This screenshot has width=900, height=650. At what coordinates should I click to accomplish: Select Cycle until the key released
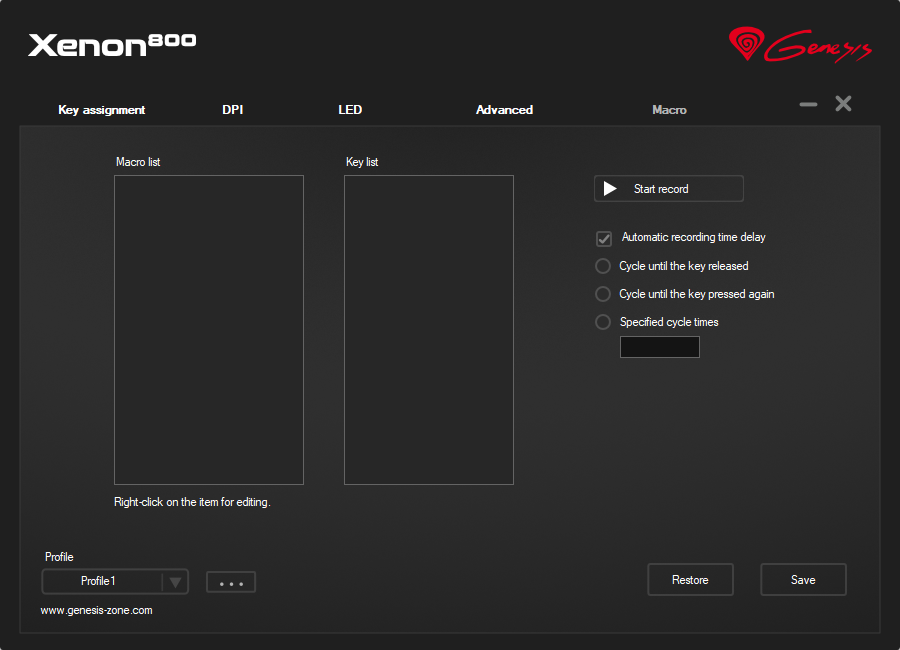603,266
